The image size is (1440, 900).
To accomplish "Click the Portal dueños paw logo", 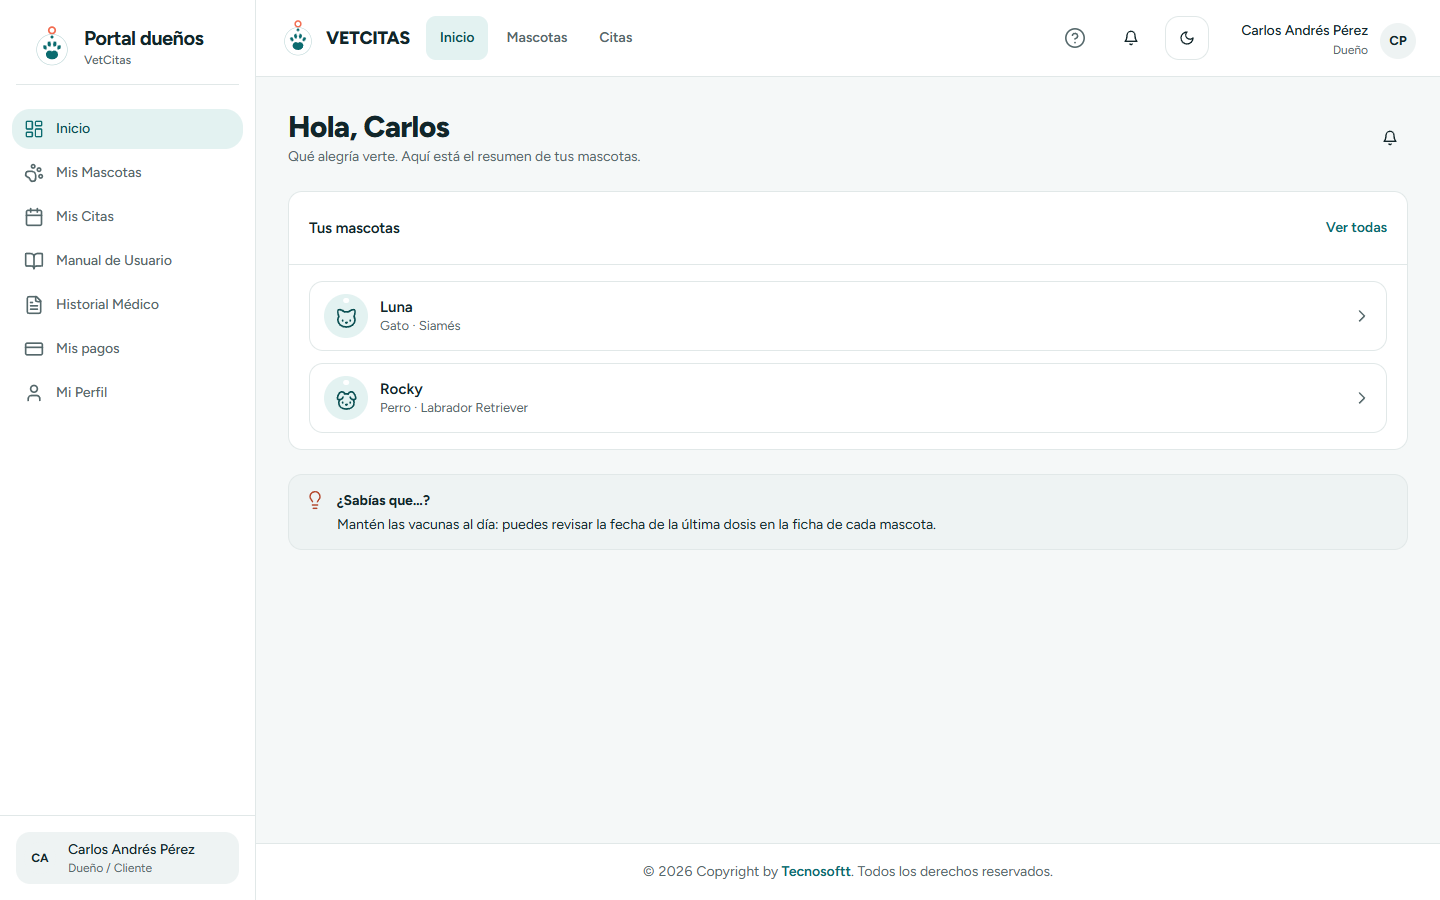I will (52, 46).
